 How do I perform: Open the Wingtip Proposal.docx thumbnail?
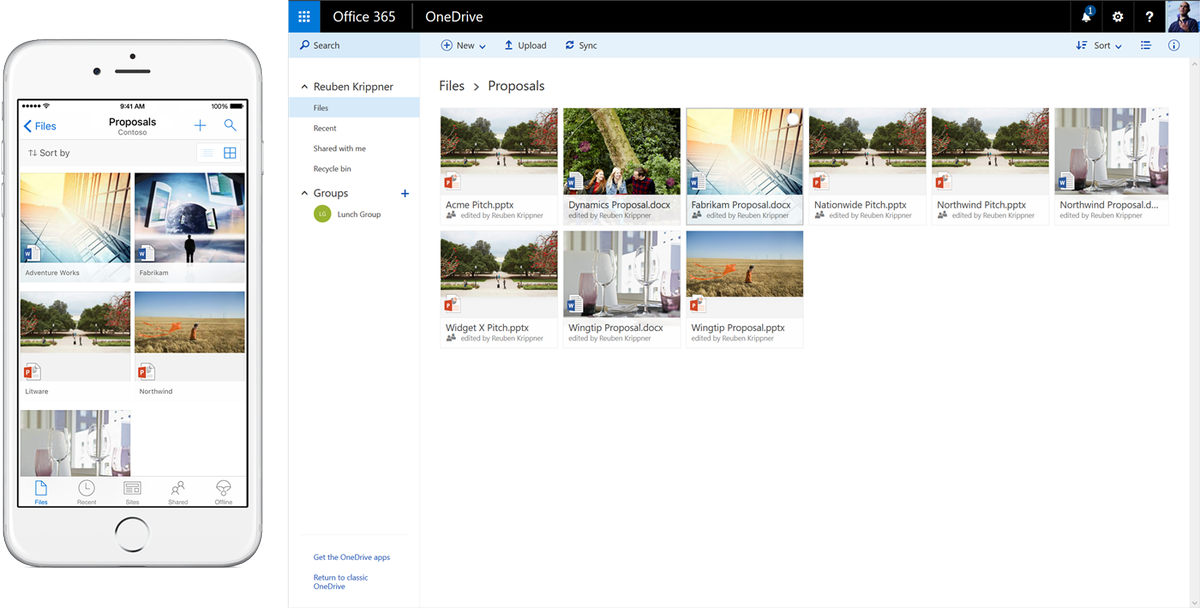pos(622,275)
